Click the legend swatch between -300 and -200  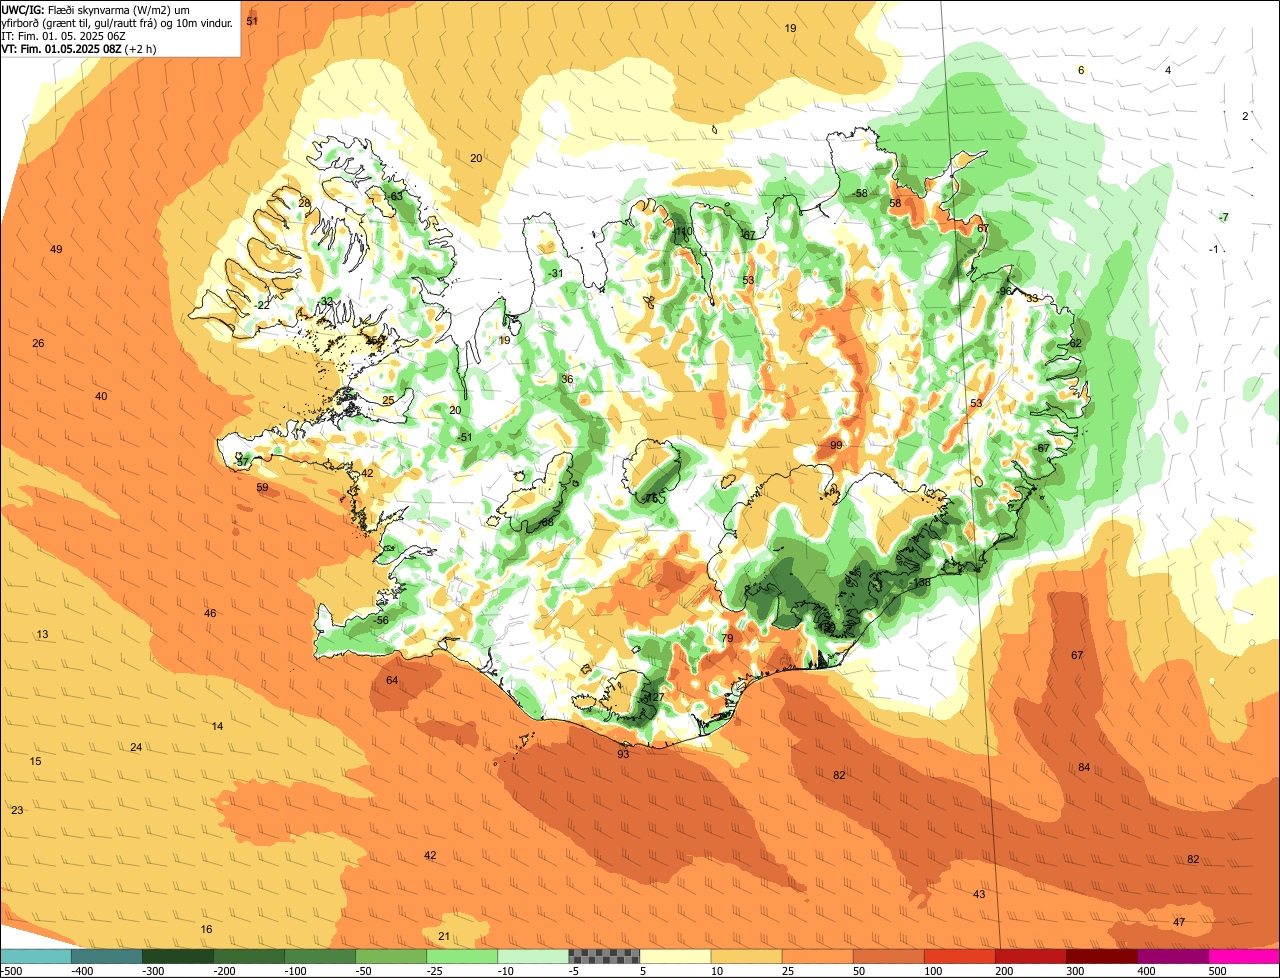[178, 956]
